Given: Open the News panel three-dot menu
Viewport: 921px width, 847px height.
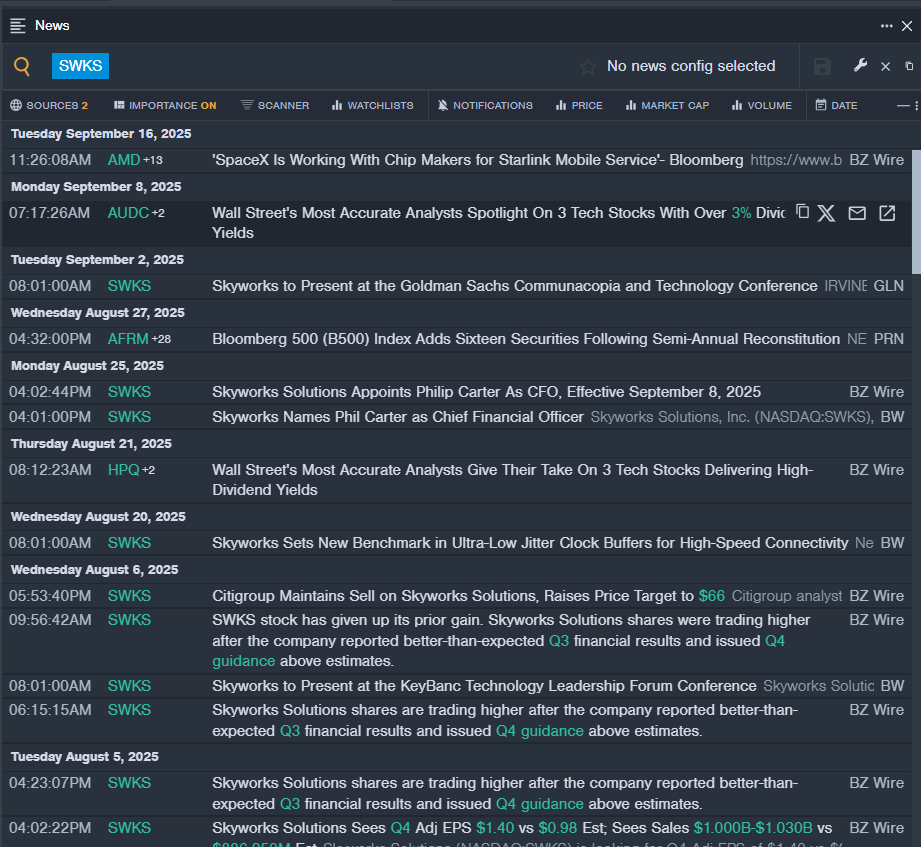Looking at the screenshot, I should coord(886,26).
